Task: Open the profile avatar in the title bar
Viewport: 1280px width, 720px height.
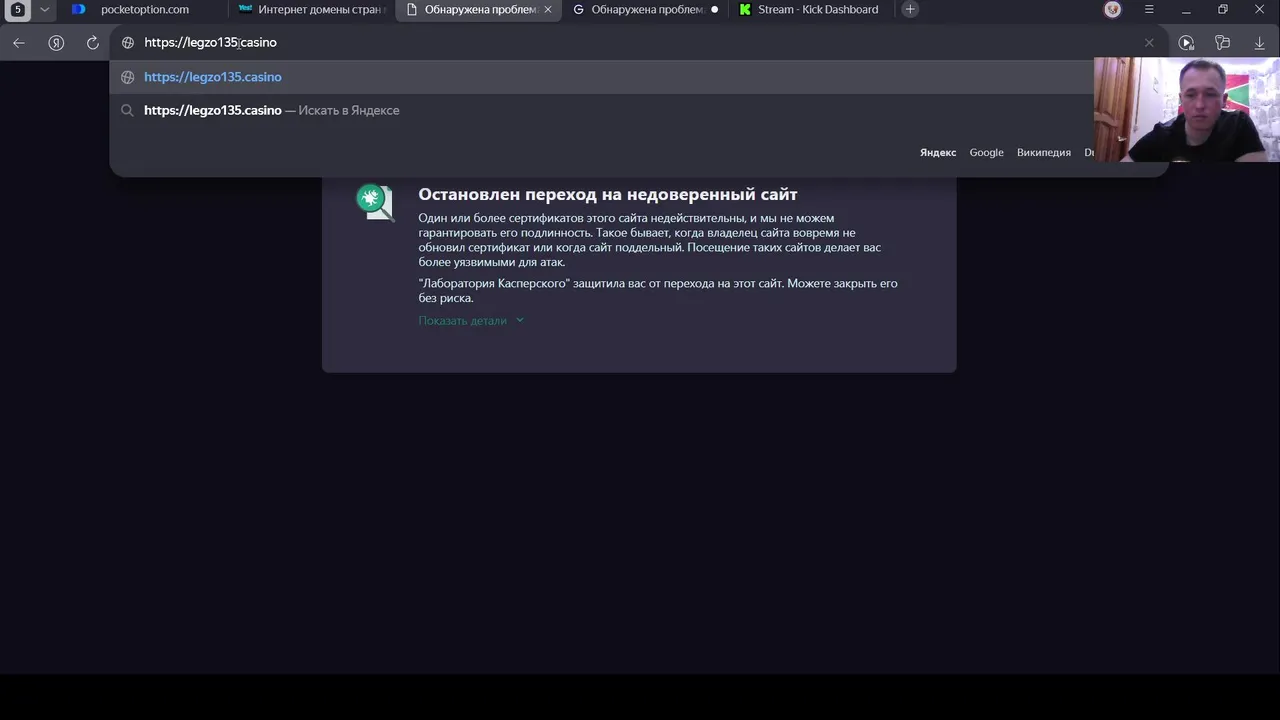Action: pyautogui.click(x=1113, y=10)
